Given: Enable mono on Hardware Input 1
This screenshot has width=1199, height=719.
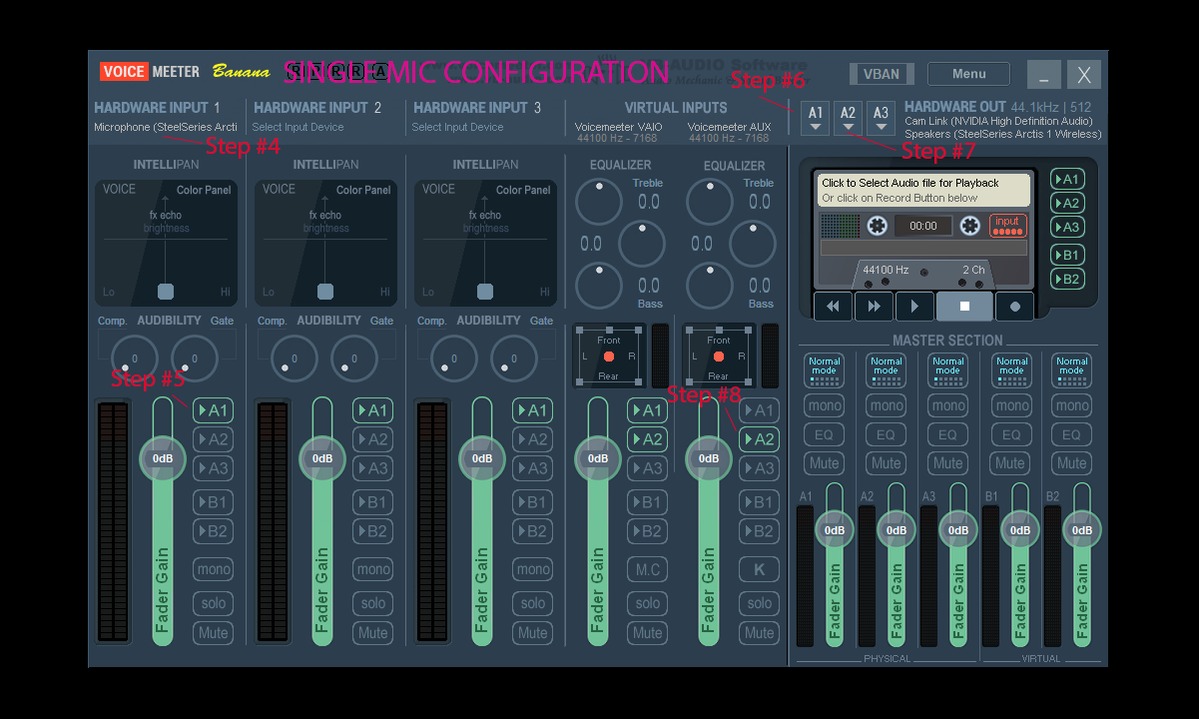Looking at the screenshot, I should [213, 569].
